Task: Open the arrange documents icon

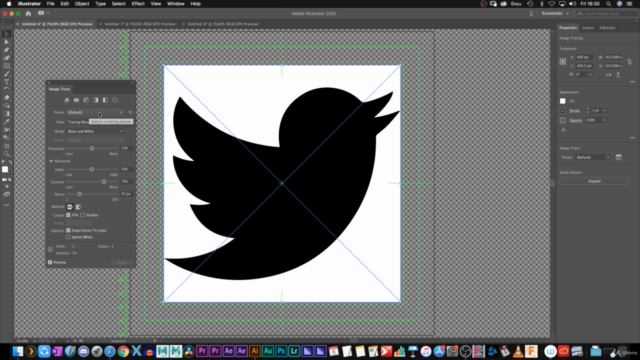Action: click(x=43, y=13)
